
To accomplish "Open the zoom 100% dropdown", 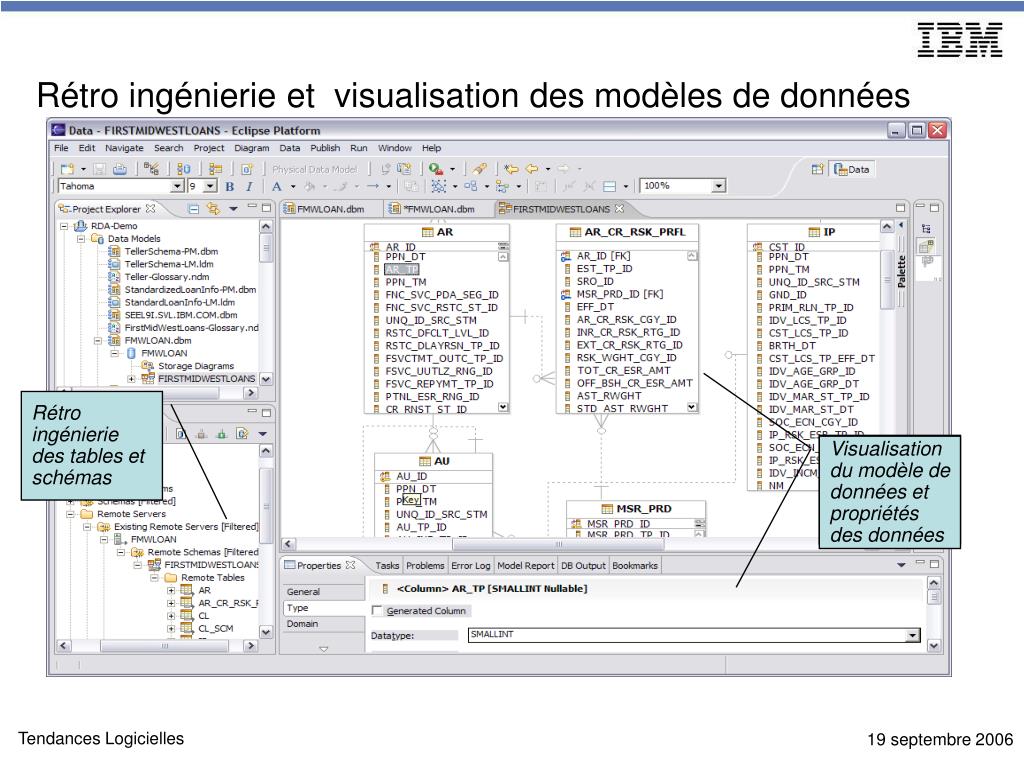I will click(x=718, y=186).
